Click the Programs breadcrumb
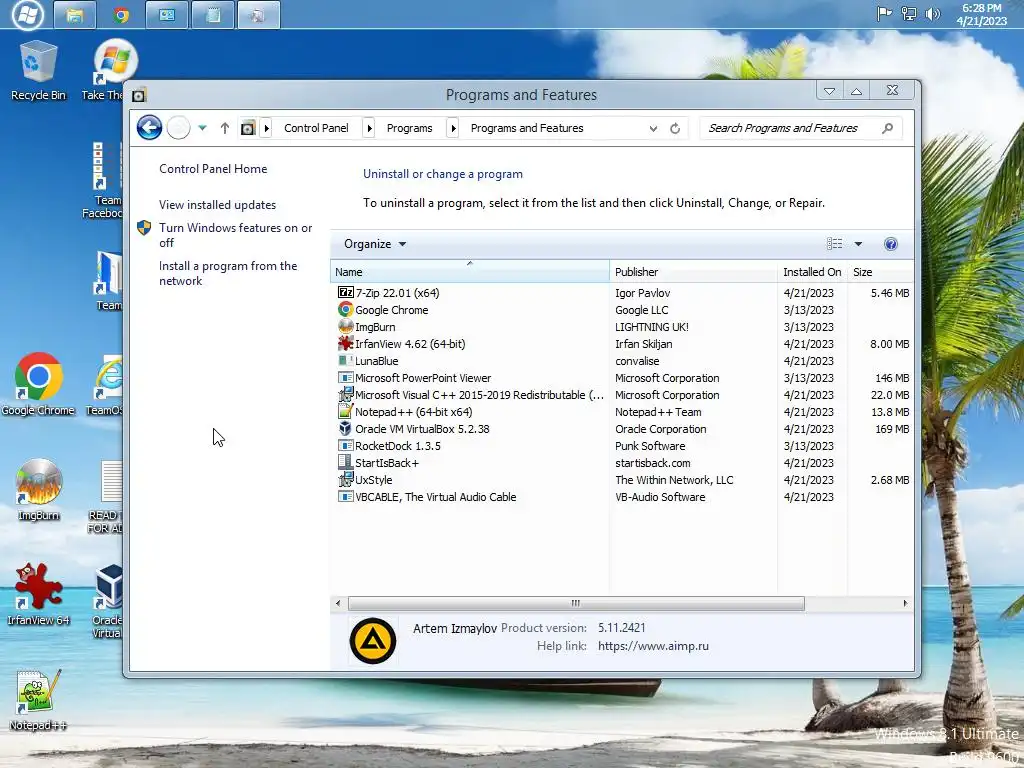 pos(409,128)
